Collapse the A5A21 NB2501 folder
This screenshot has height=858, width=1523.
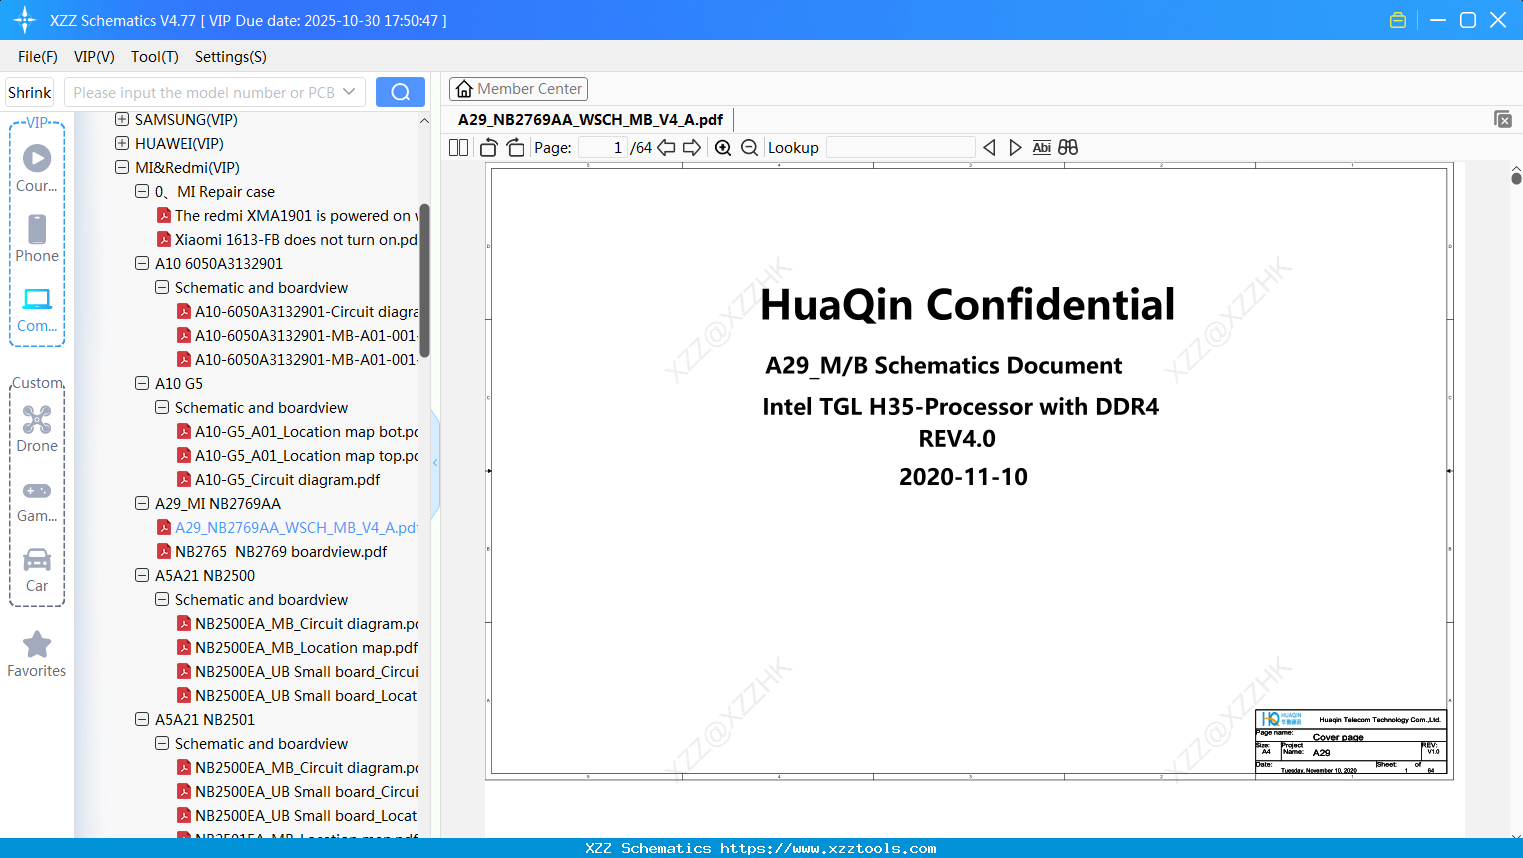[x=142, y=720]
